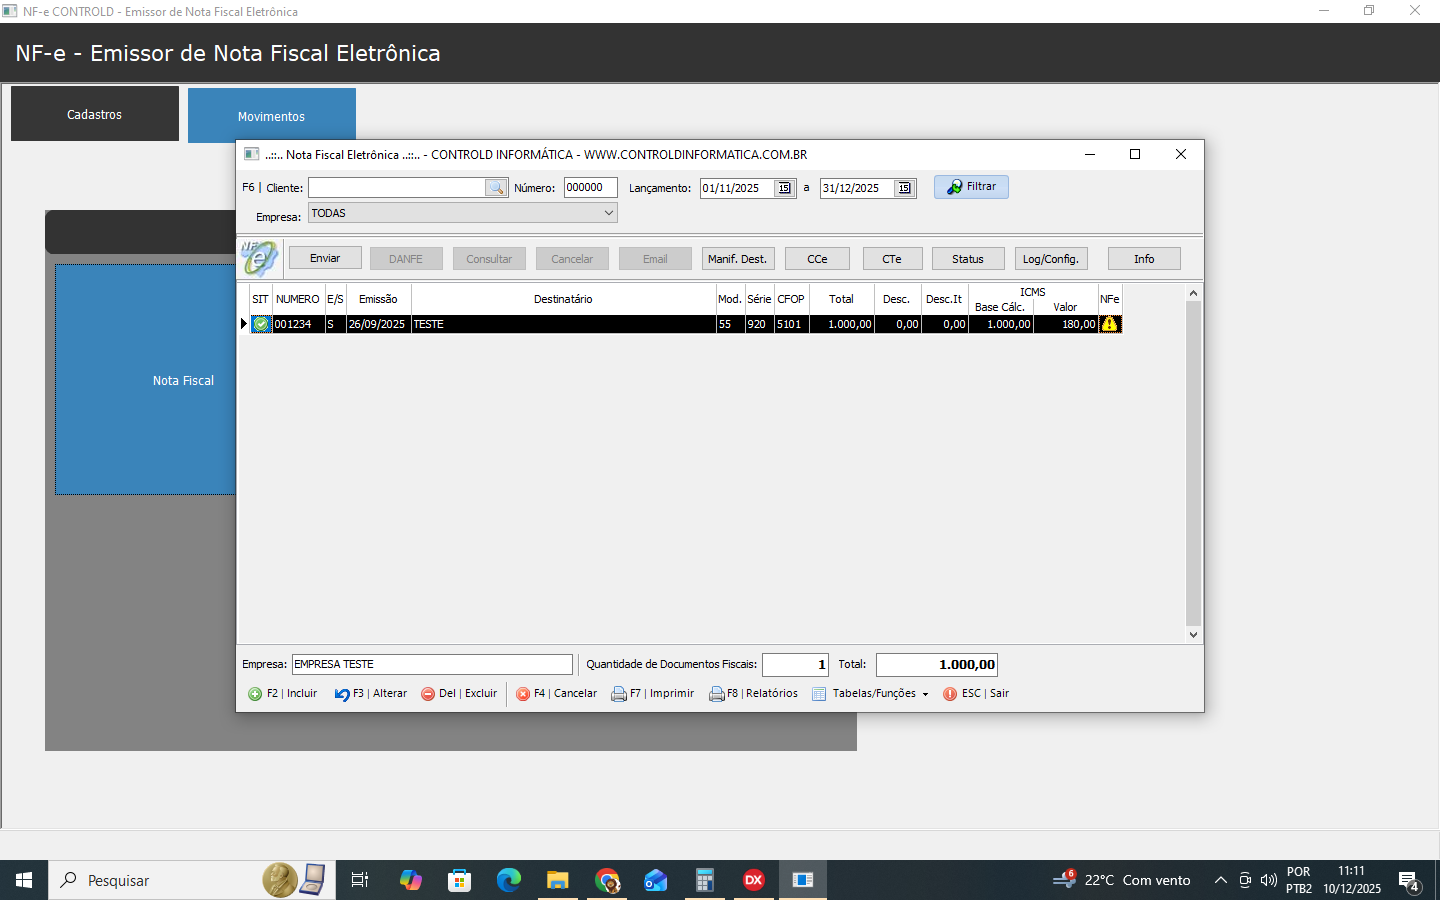The width and height of the screenshot is (1440, 900).
Task: Show hidden icons in system tray
Action: [x=1220, y=880]
